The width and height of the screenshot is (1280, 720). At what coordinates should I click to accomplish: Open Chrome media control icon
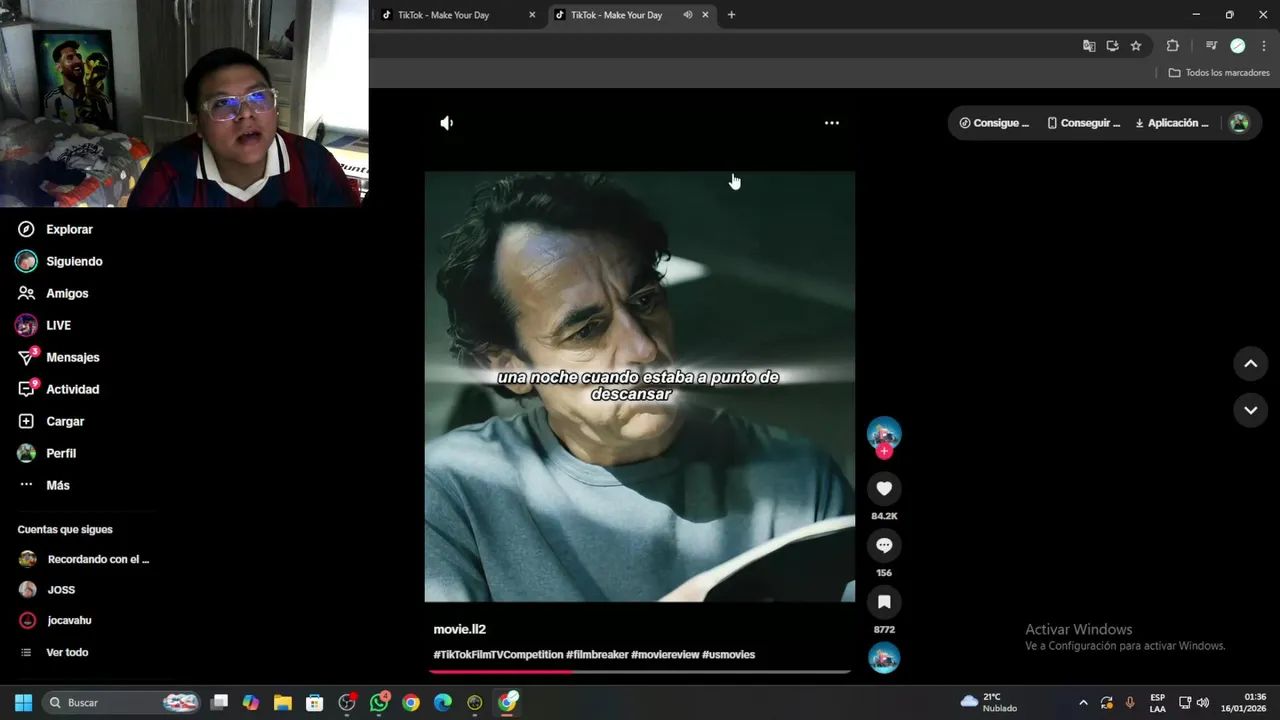1211,46
